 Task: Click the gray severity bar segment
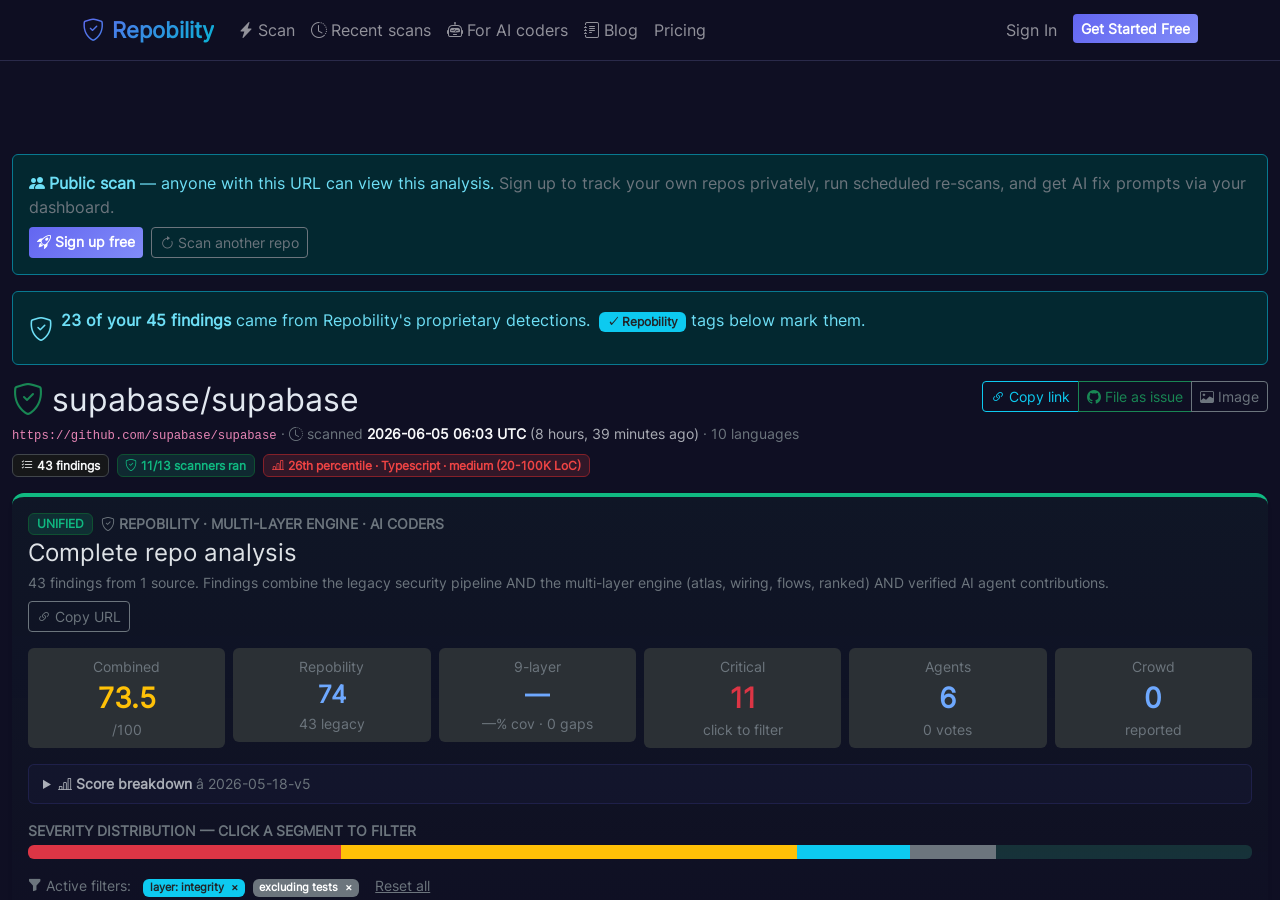tap(953, 852)
